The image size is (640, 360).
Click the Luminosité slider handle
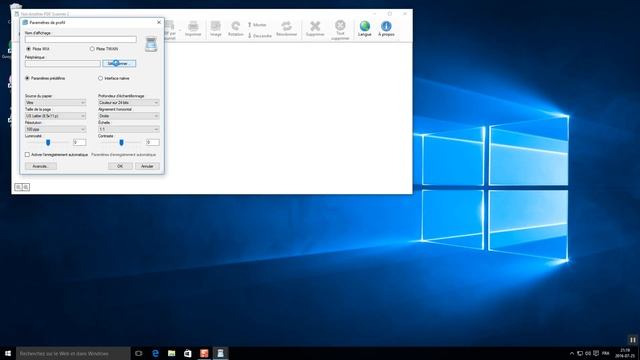click(48, 142)
